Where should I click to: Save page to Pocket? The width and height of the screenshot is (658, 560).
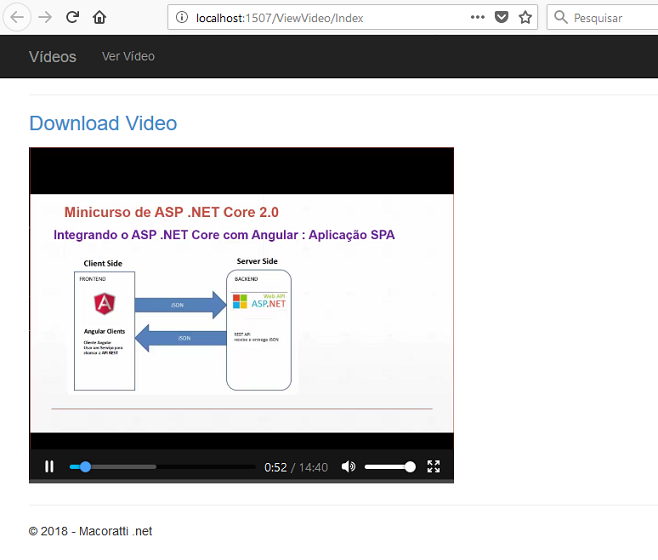point(501,17)
